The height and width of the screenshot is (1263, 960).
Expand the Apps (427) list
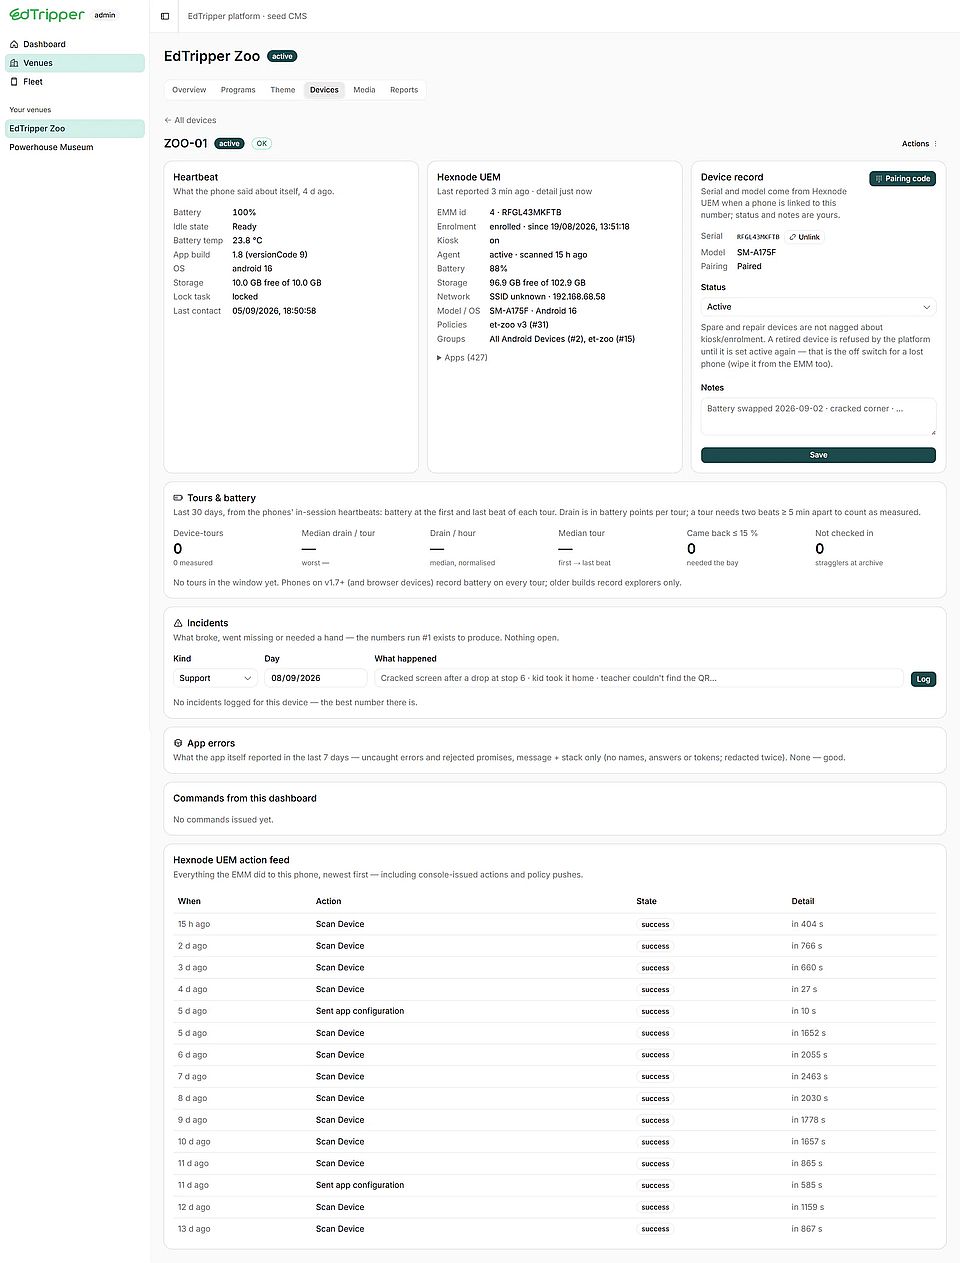462,357
